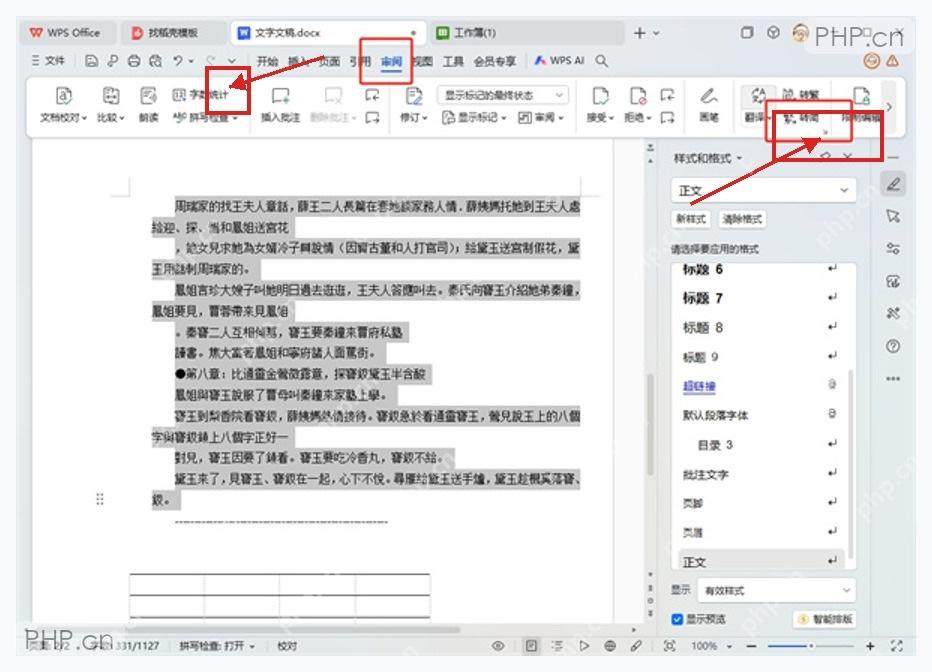This screenshot has height=672, width=932.
Task: Click the 翻译 translate icon
Action: tap(758, 95)
